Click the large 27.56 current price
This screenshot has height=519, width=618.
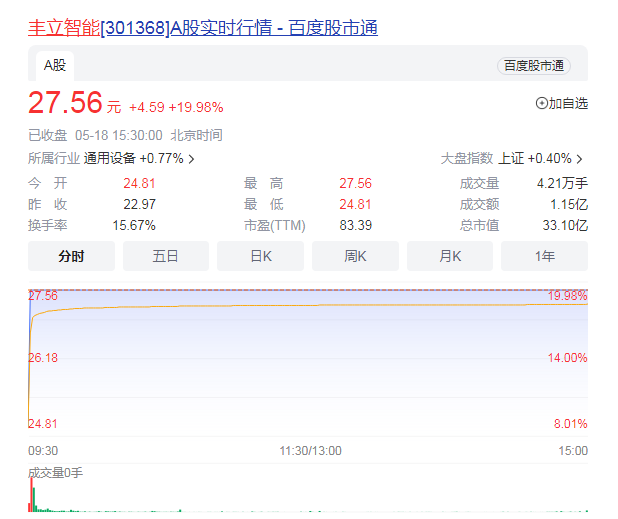coord(65,103)
